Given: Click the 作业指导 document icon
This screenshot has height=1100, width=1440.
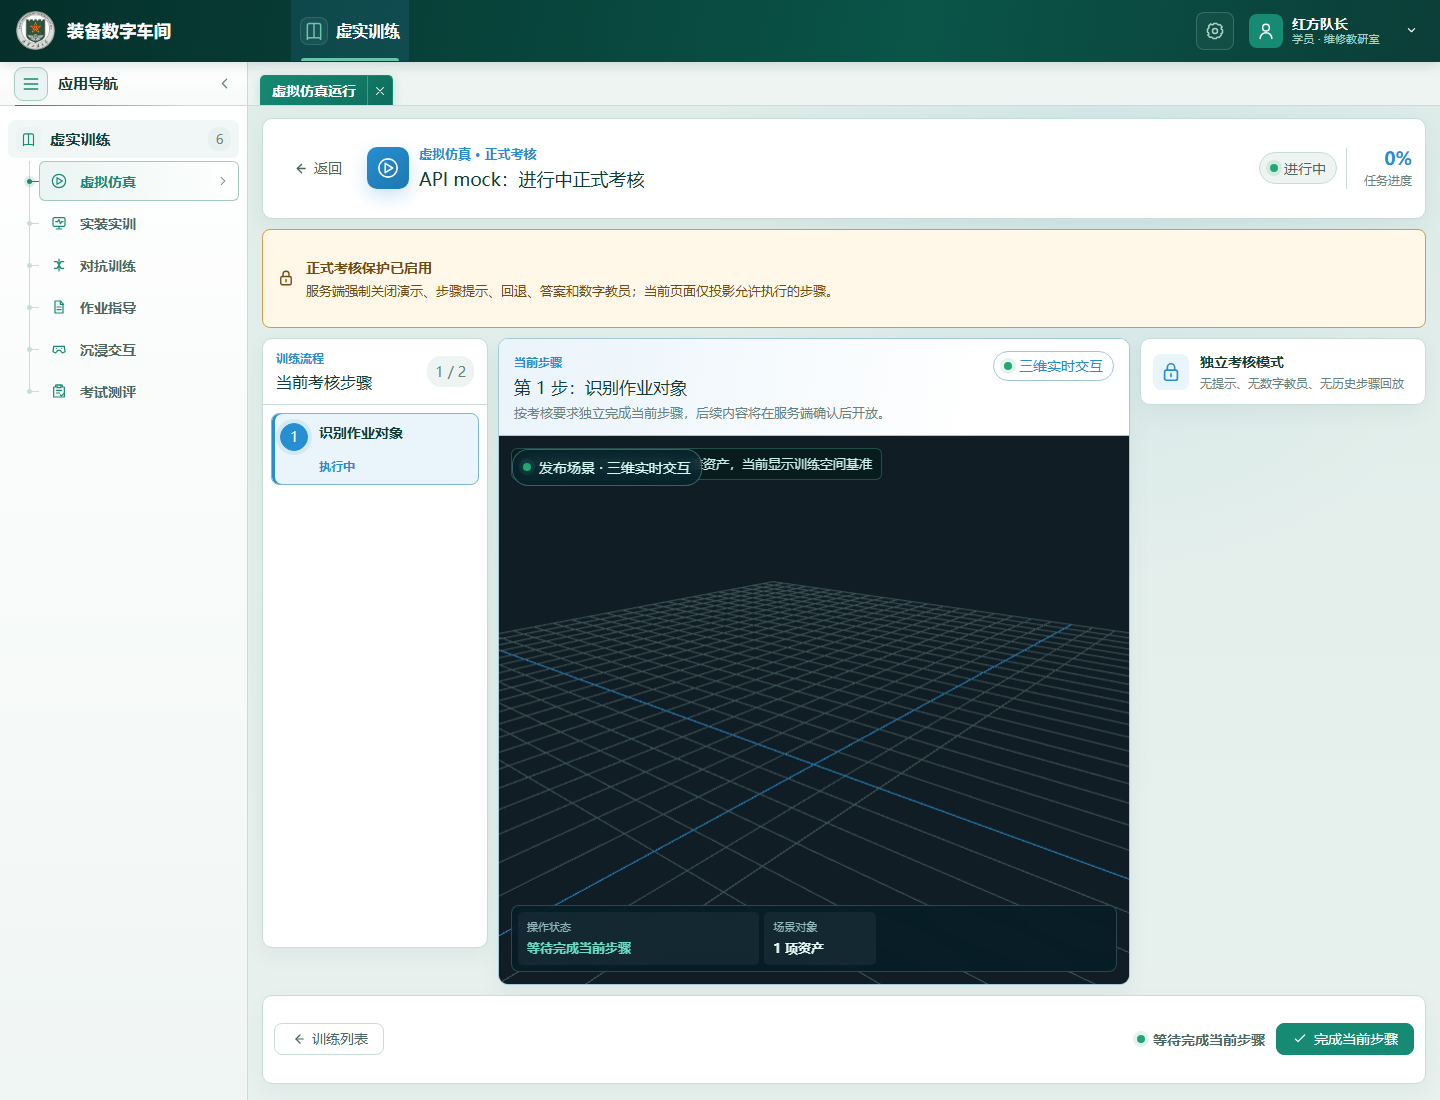Looking at the screenshot, I should point(59,307).
